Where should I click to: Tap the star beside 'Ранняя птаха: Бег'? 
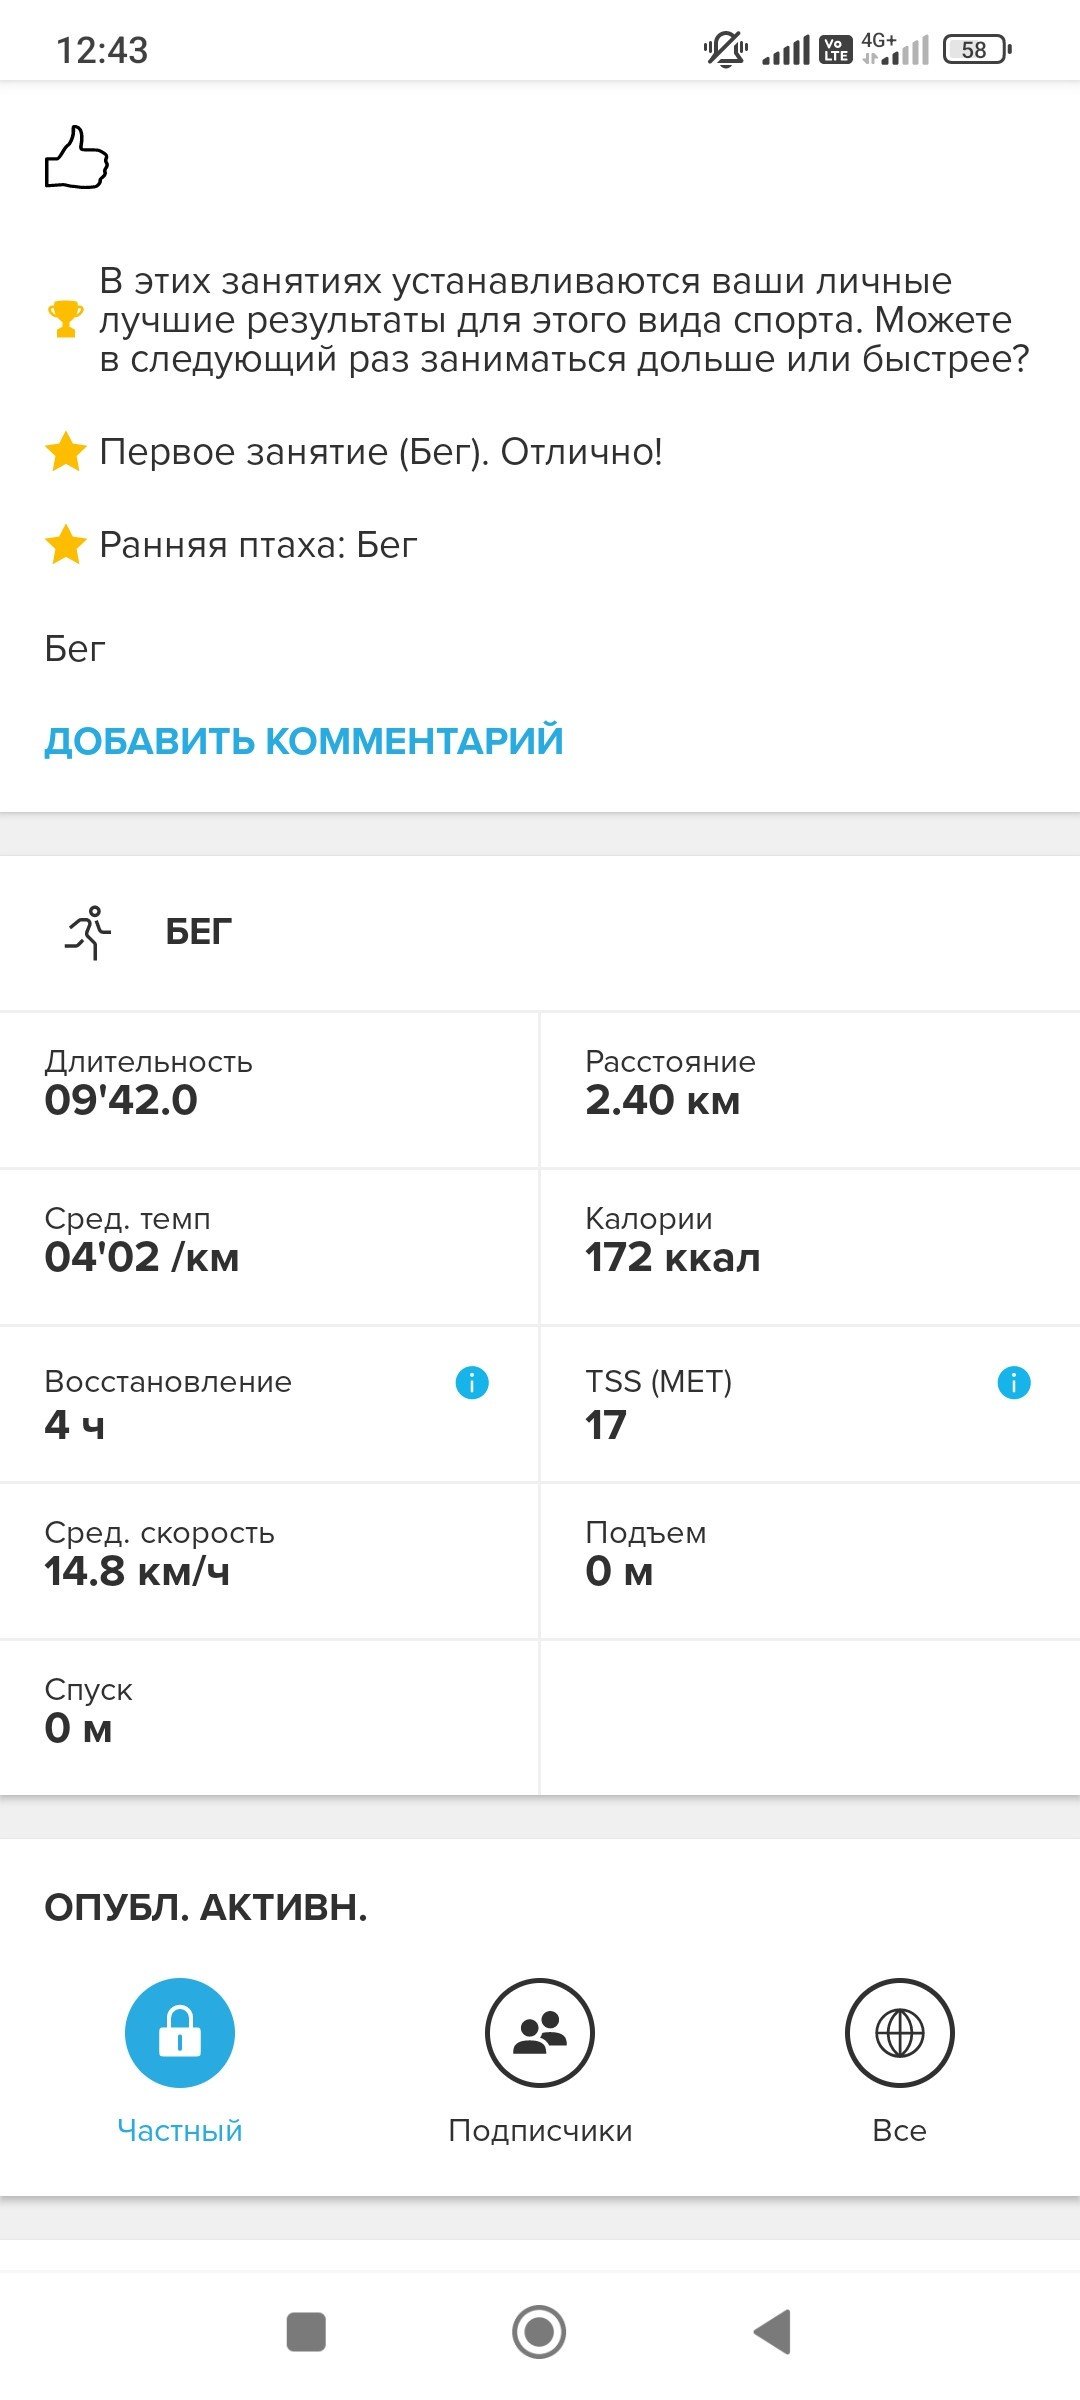click(x=66, y=545)
